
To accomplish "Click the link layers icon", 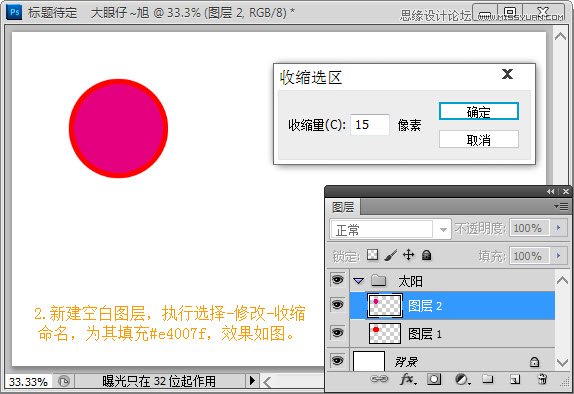I will (379, 379).
